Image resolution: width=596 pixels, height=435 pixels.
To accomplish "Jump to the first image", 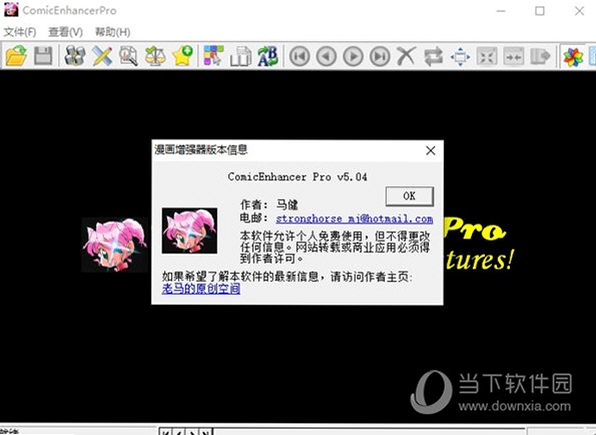I will click(x=300, y=56).
